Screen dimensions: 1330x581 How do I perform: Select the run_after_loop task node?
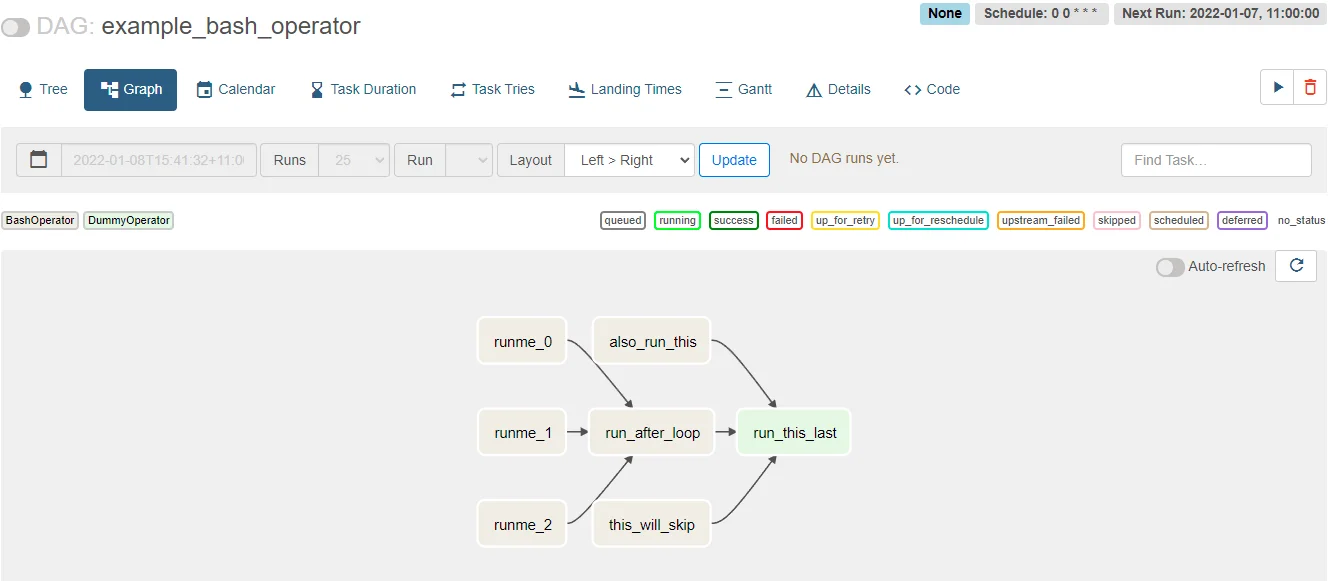point(652,433)
